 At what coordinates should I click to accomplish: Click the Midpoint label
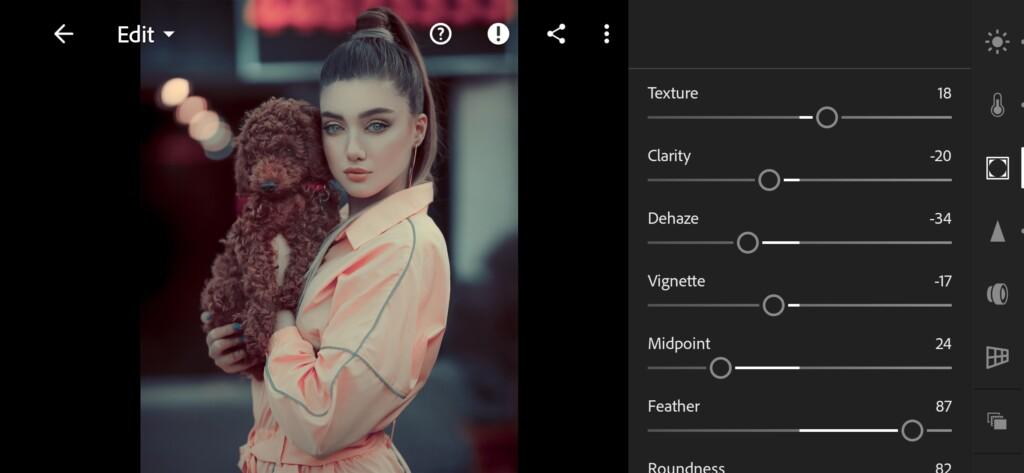(679, 344)
